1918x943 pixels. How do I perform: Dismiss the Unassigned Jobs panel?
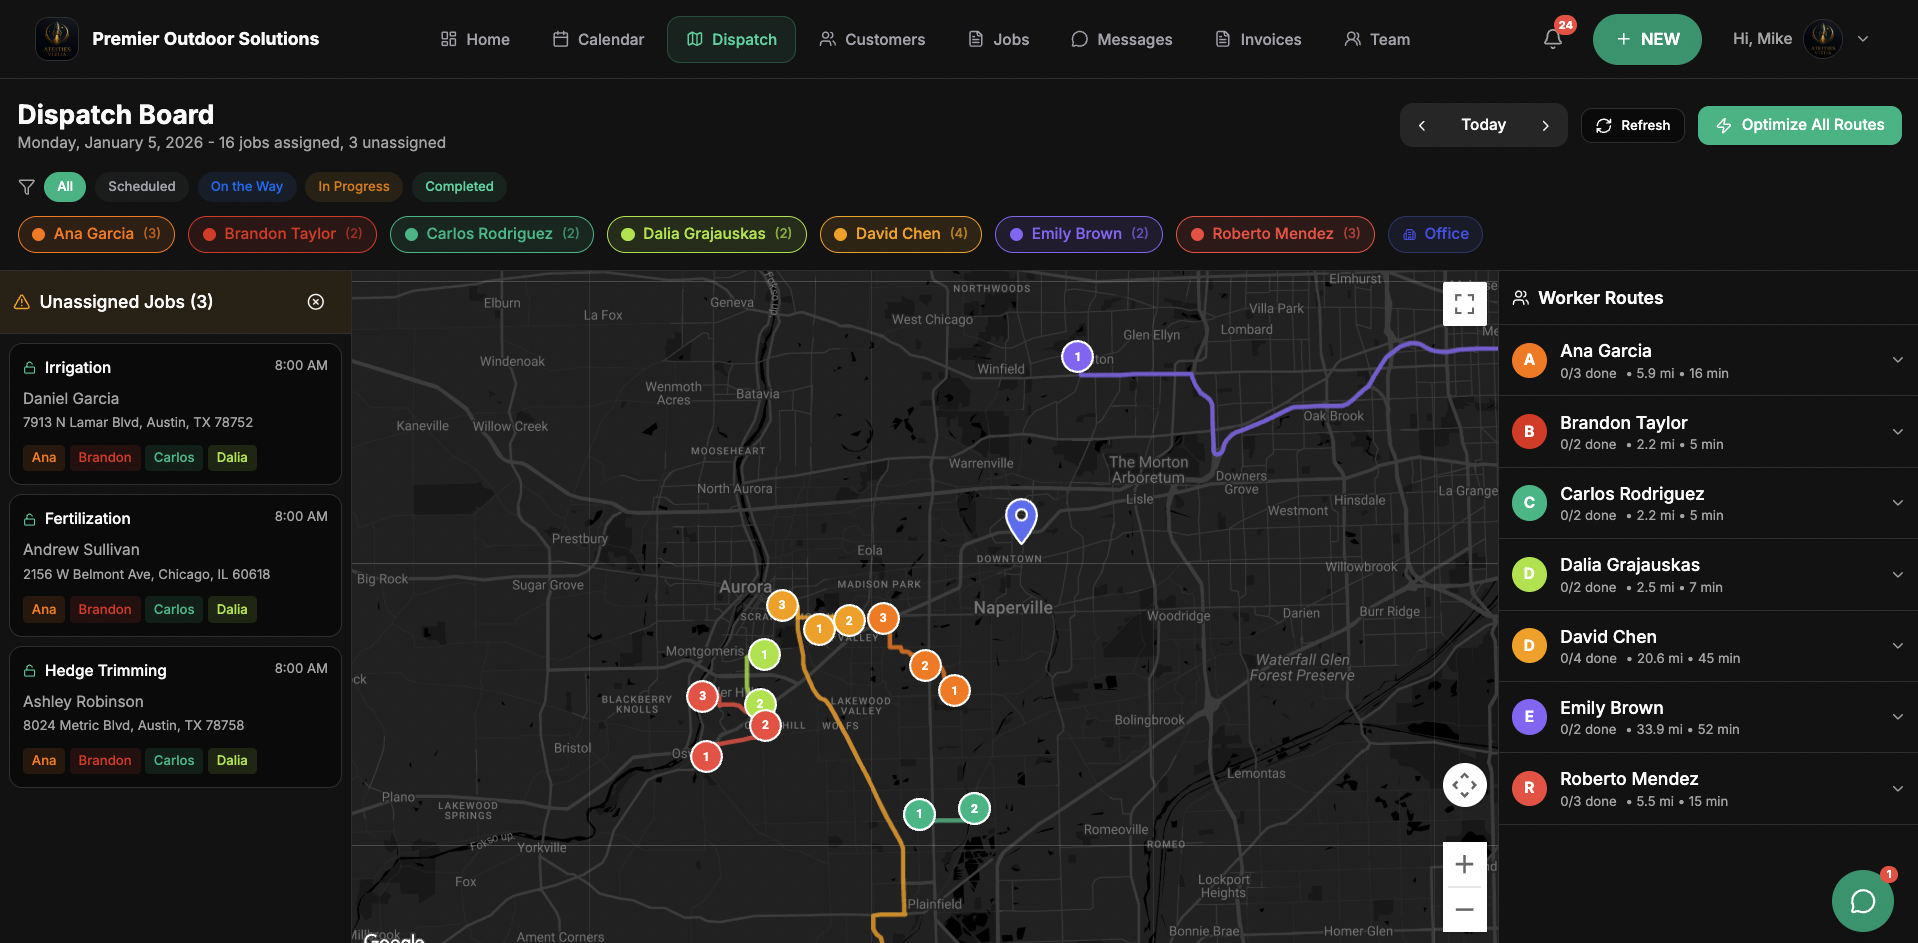[316, 301]
